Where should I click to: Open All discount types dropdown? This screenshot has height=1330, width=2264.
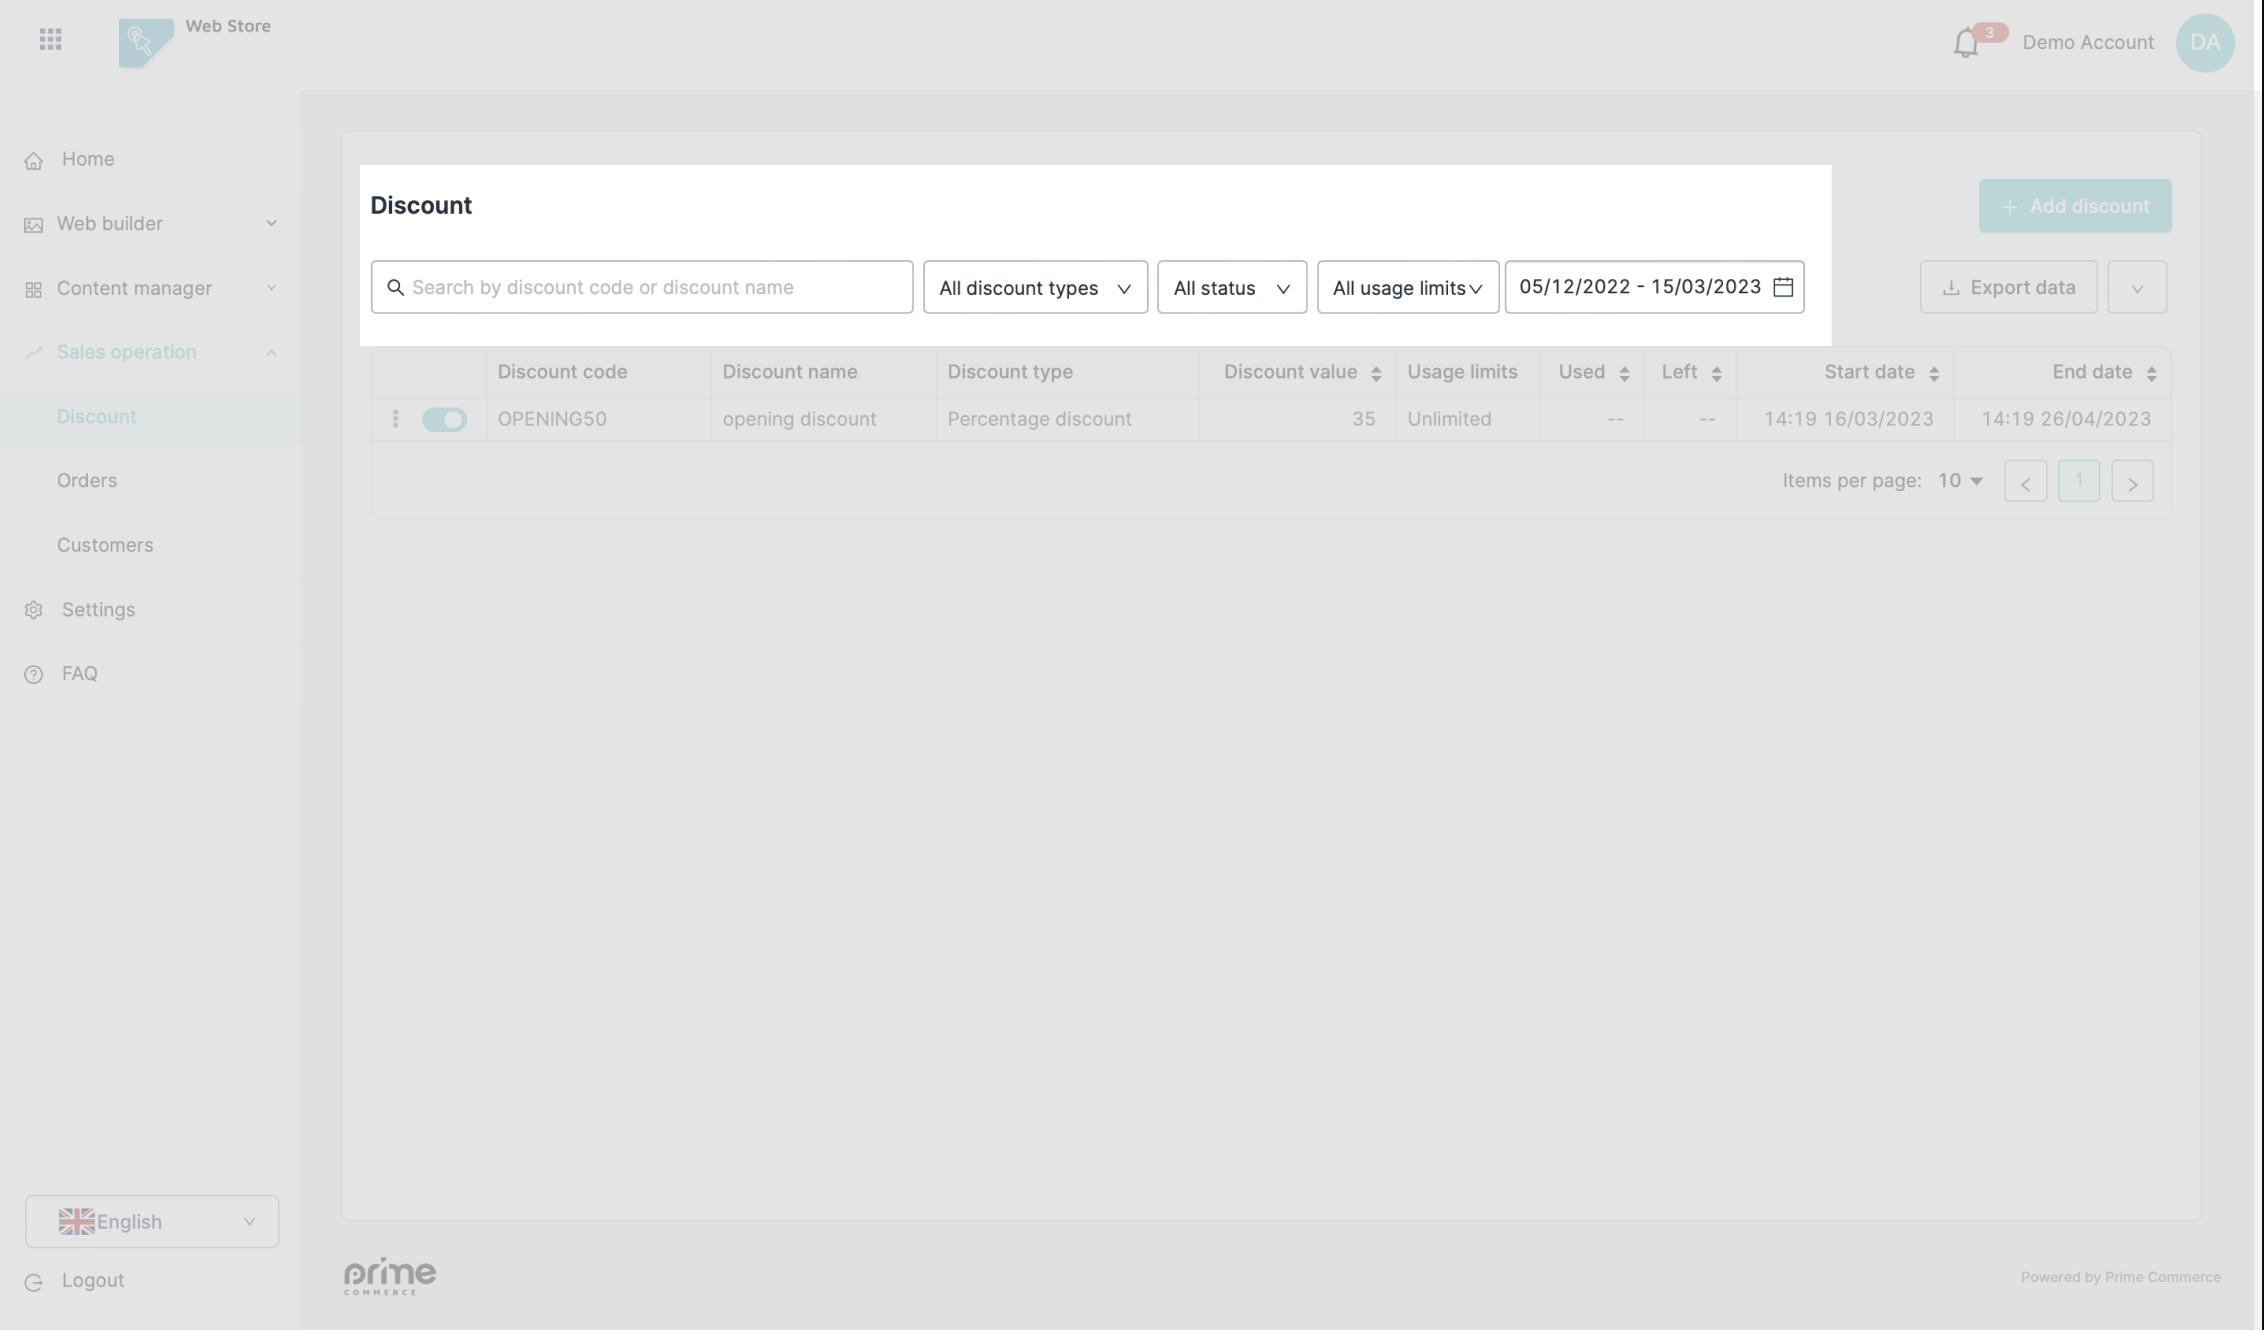pyautogui.click(x=1035, y=288)
